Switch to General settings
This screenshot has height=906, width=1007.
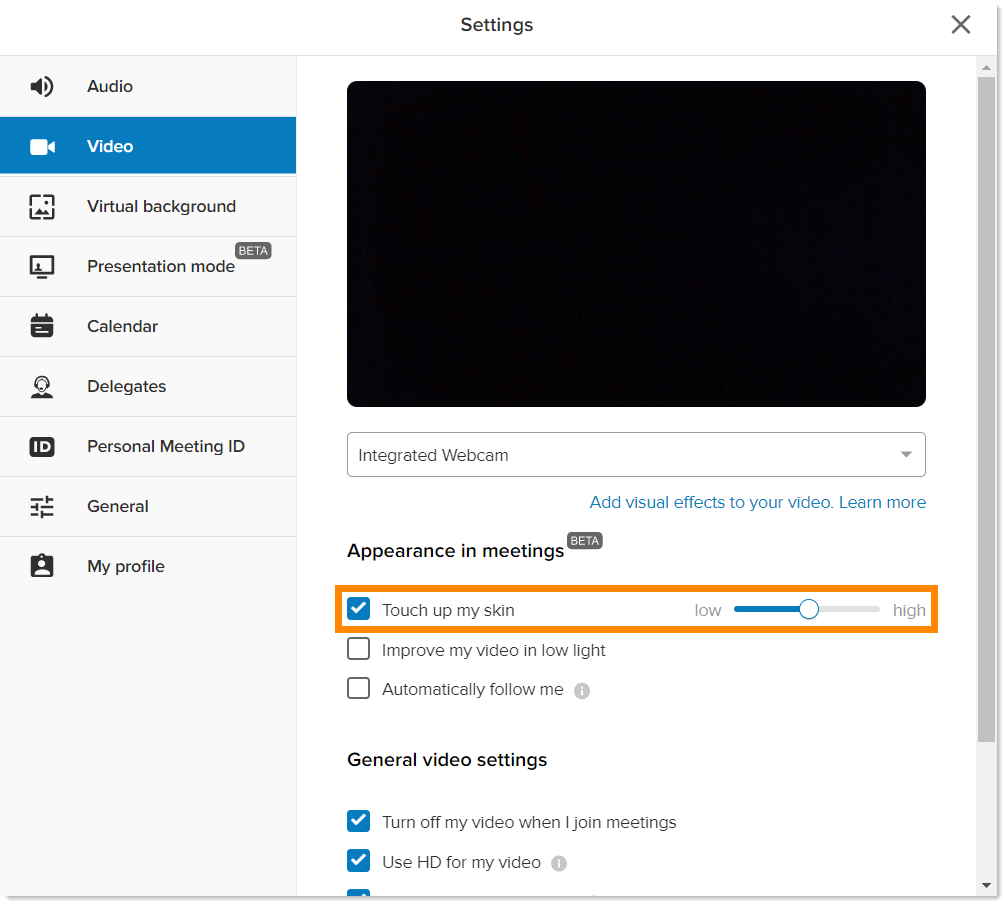(x=148, y=507)
